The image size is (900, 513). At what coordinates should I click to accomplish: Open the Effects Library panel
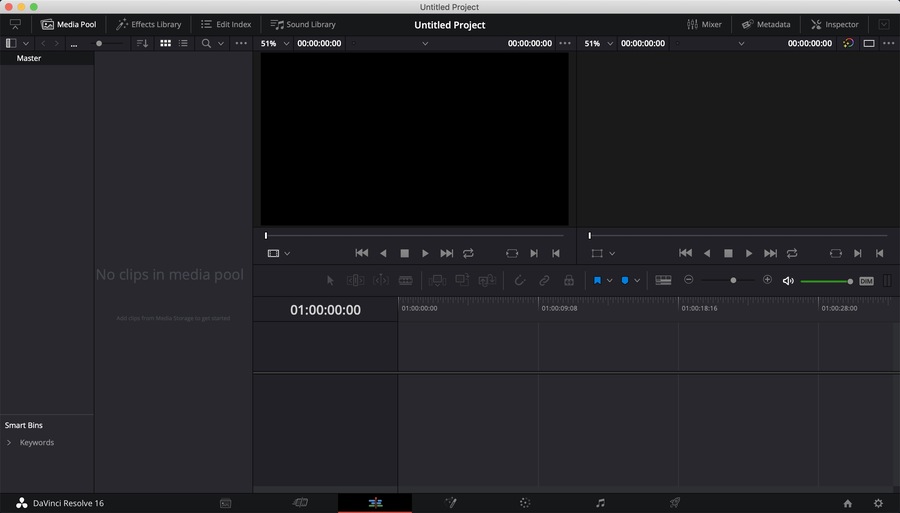tap(149, 25)
